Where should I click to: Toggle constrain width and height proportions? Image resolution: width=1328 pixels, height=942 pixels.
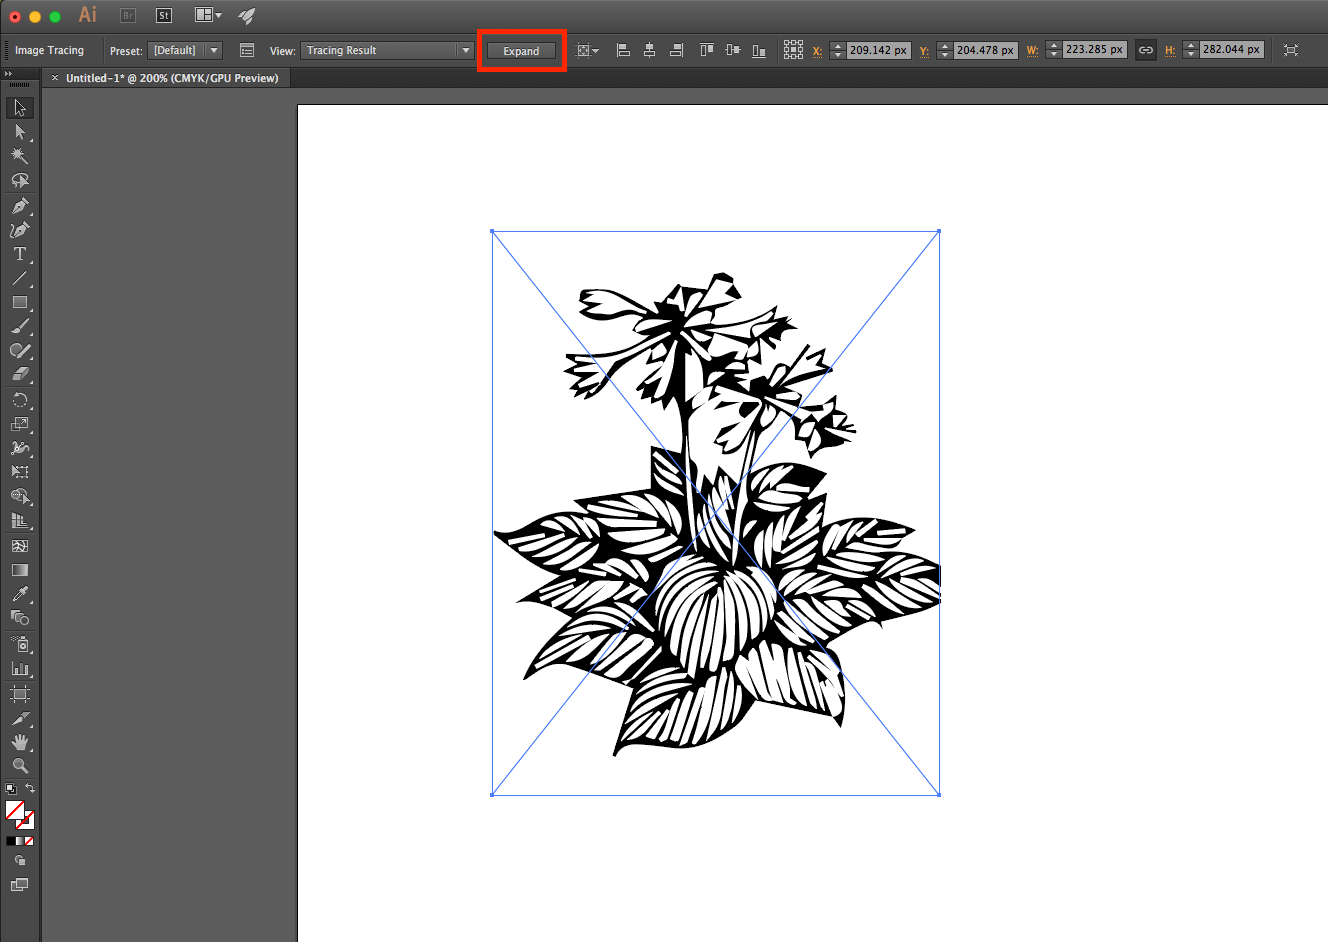tap(1146, 50)
